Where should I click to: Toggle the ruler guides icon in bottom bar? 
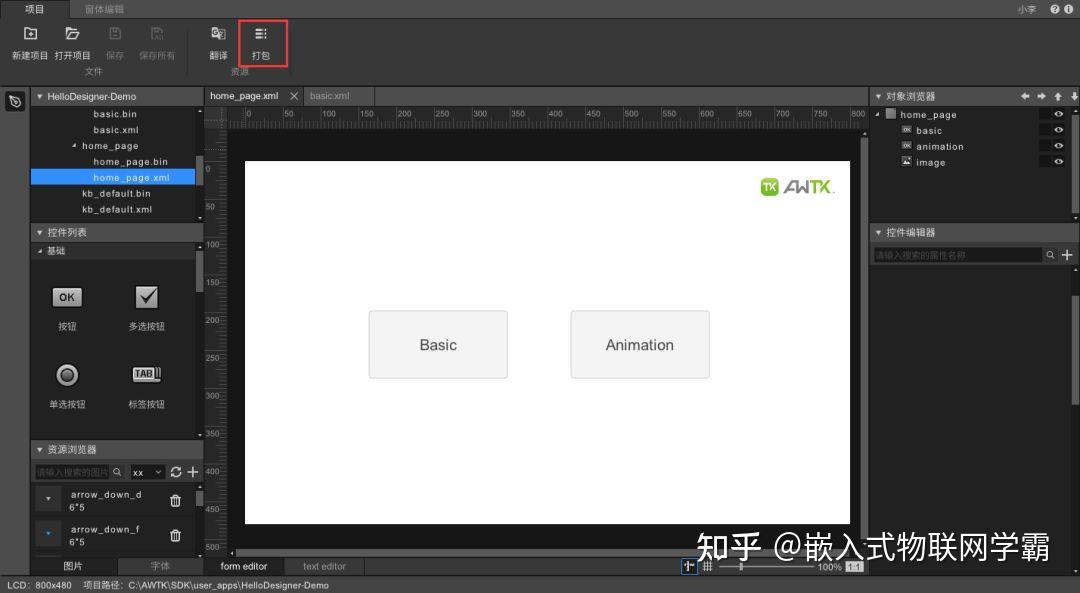689,566
